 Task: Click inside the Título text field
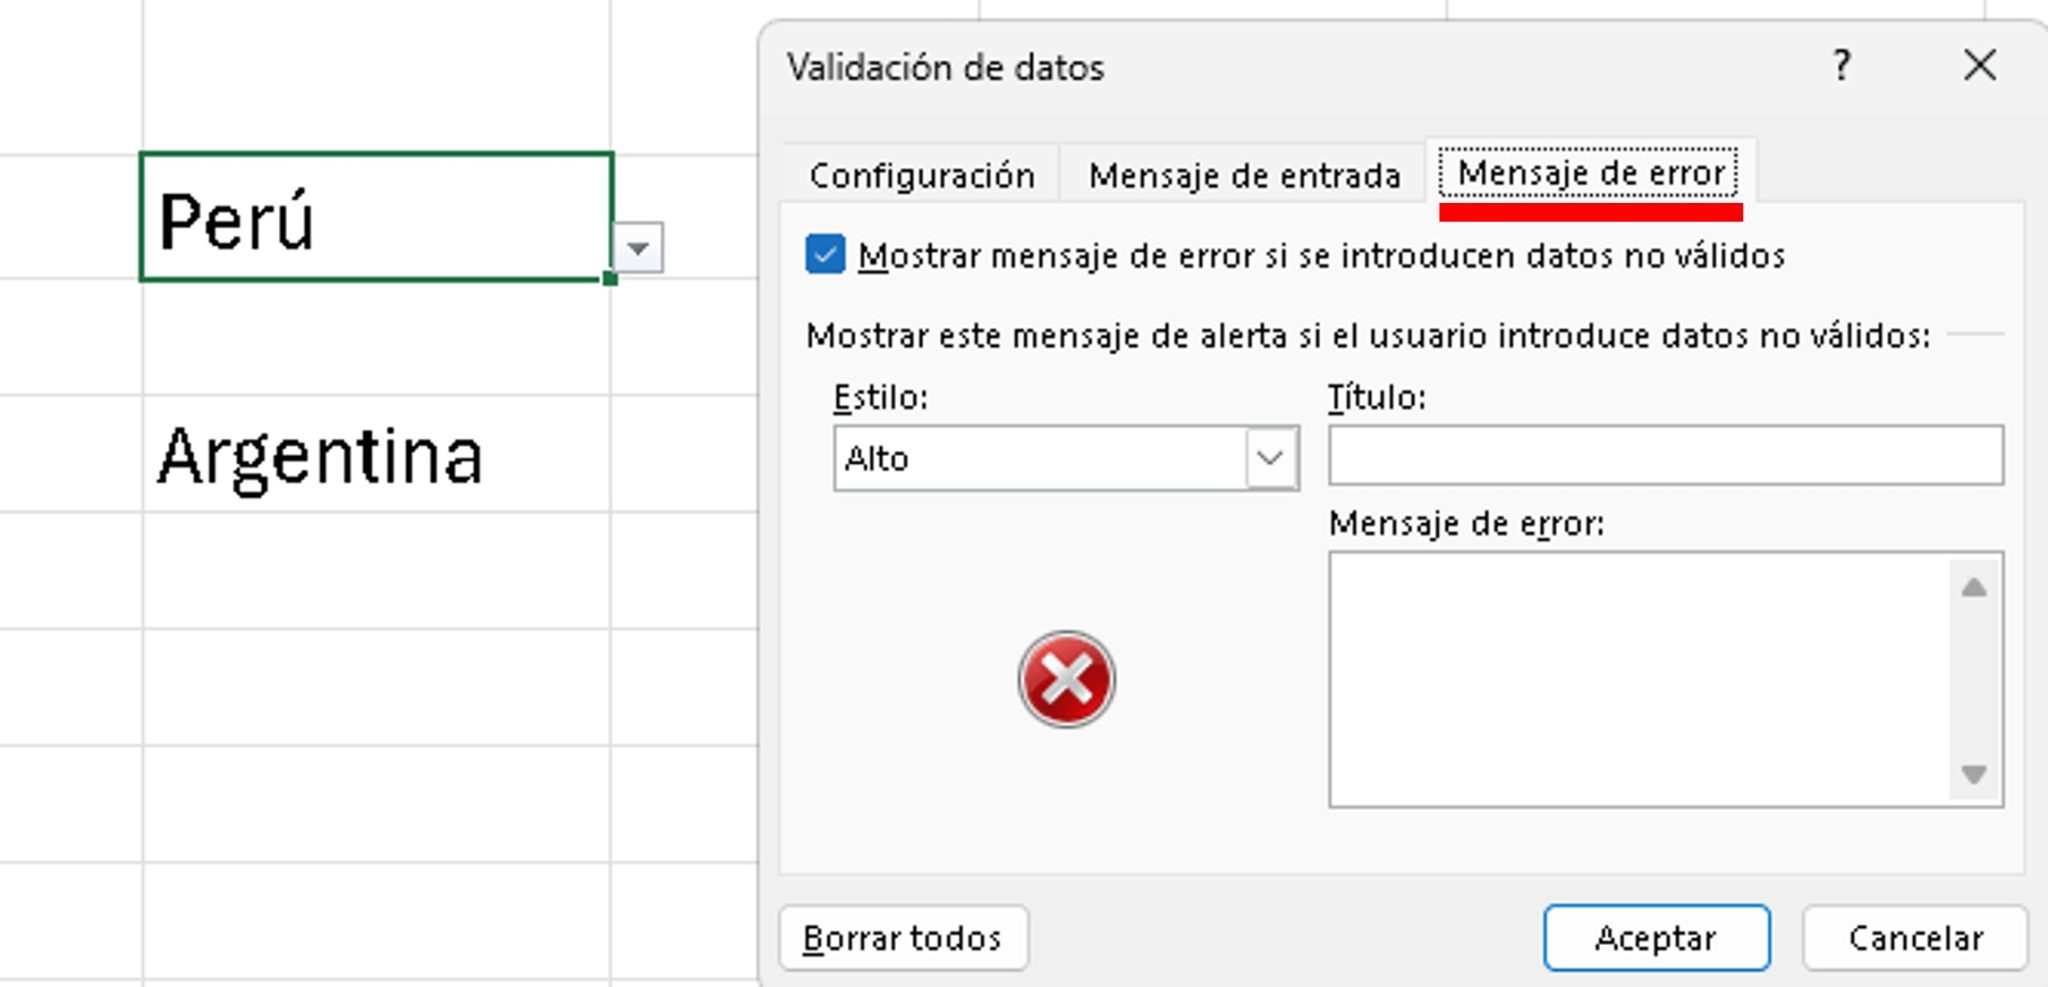1665,456
